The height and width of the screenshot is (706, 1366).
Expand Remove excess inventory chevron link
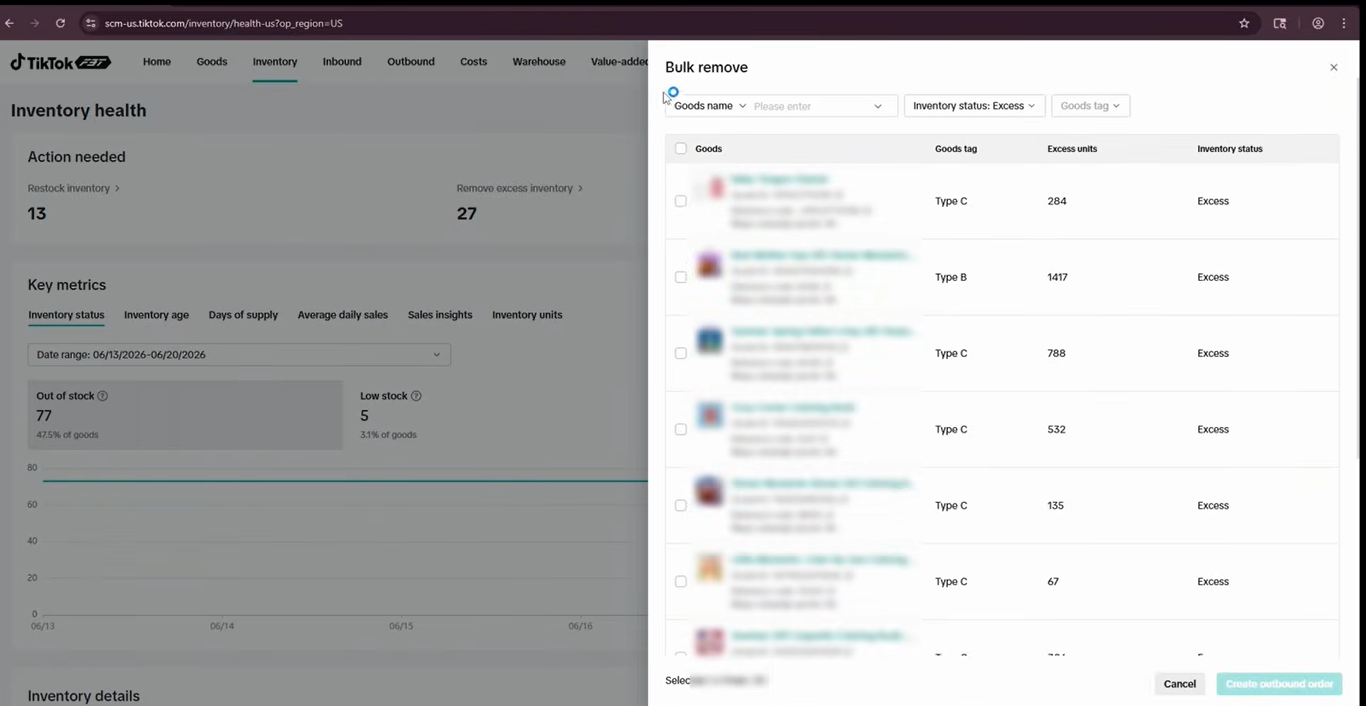(520, 188)
